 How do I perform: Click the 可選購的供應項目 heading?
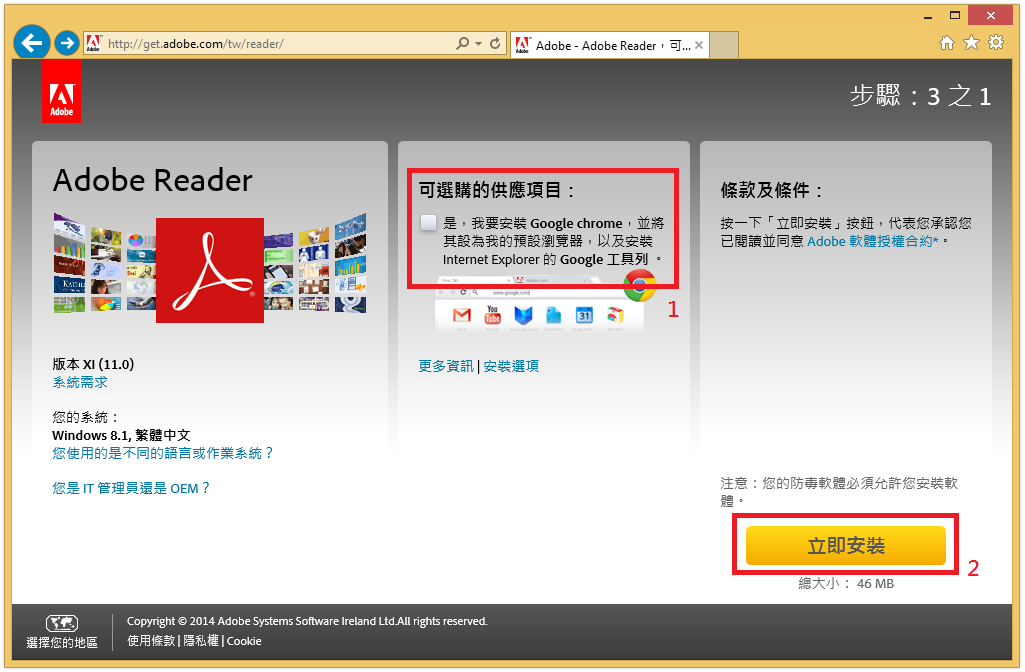[497, 190]
